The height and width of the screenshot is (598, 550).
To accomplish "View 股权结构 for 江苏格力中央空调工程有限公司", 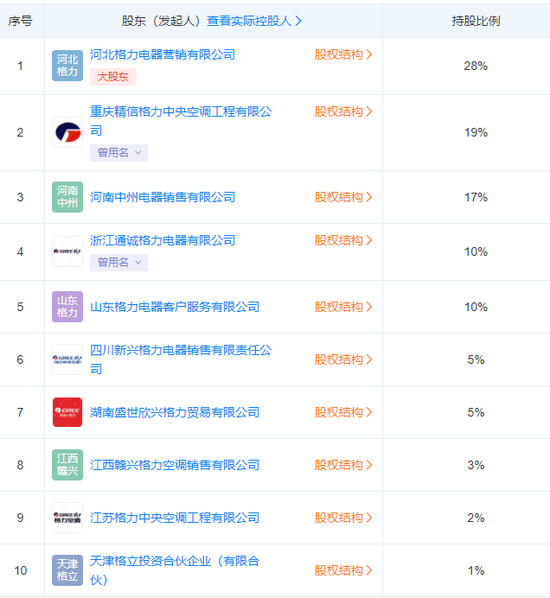I will 343,518.
